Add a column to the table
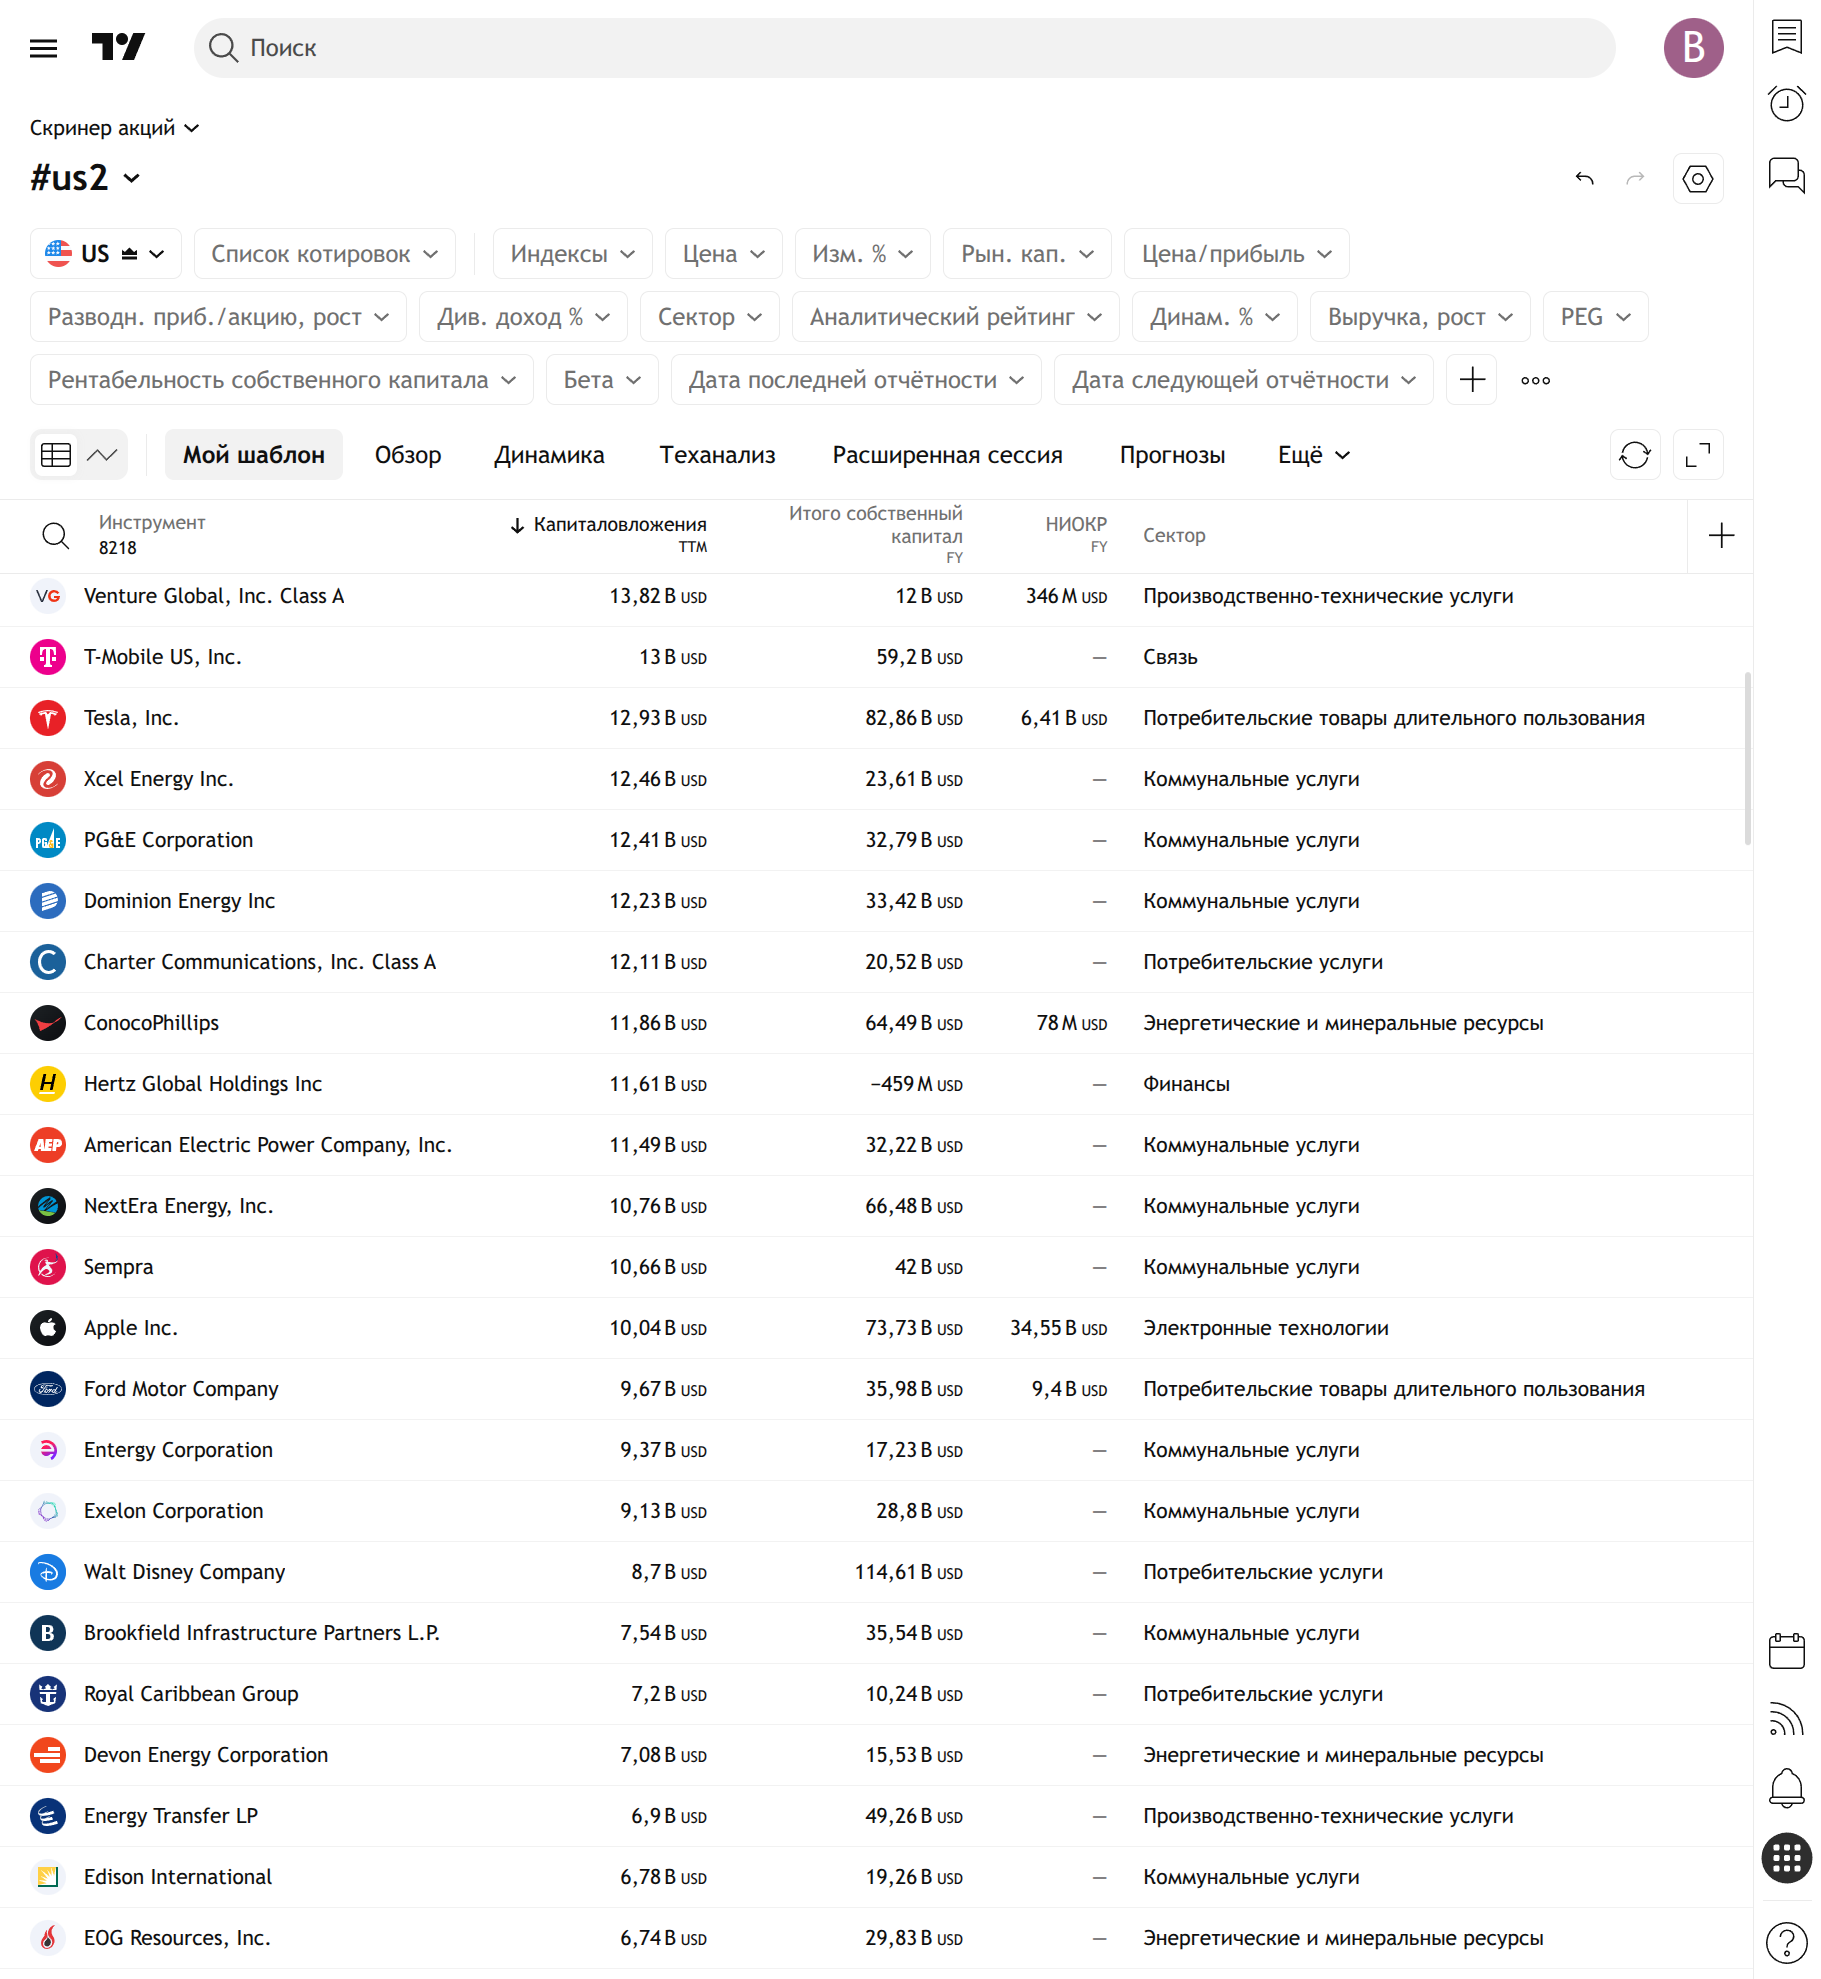The image size is (1821, 1979). 1720,536
